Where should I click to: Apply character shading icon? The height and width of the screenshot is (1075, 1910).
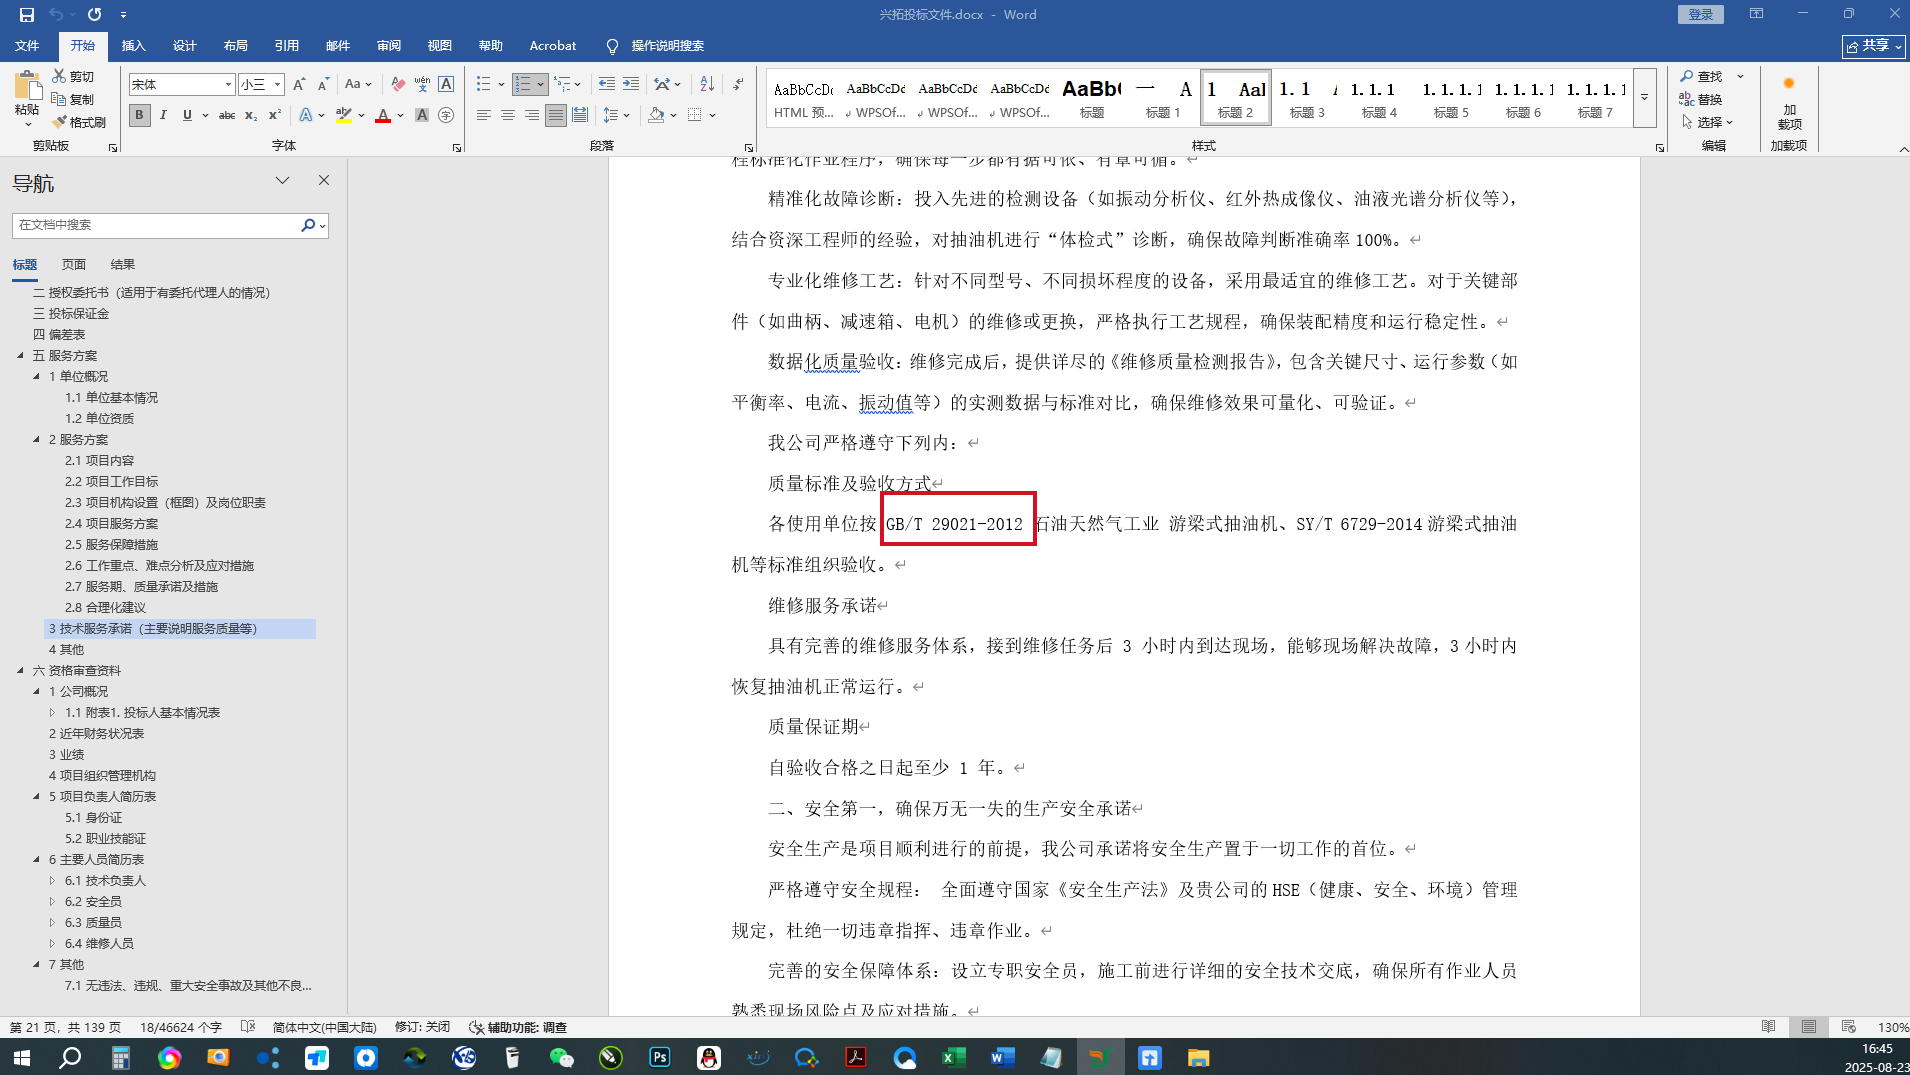pos(422,116)
